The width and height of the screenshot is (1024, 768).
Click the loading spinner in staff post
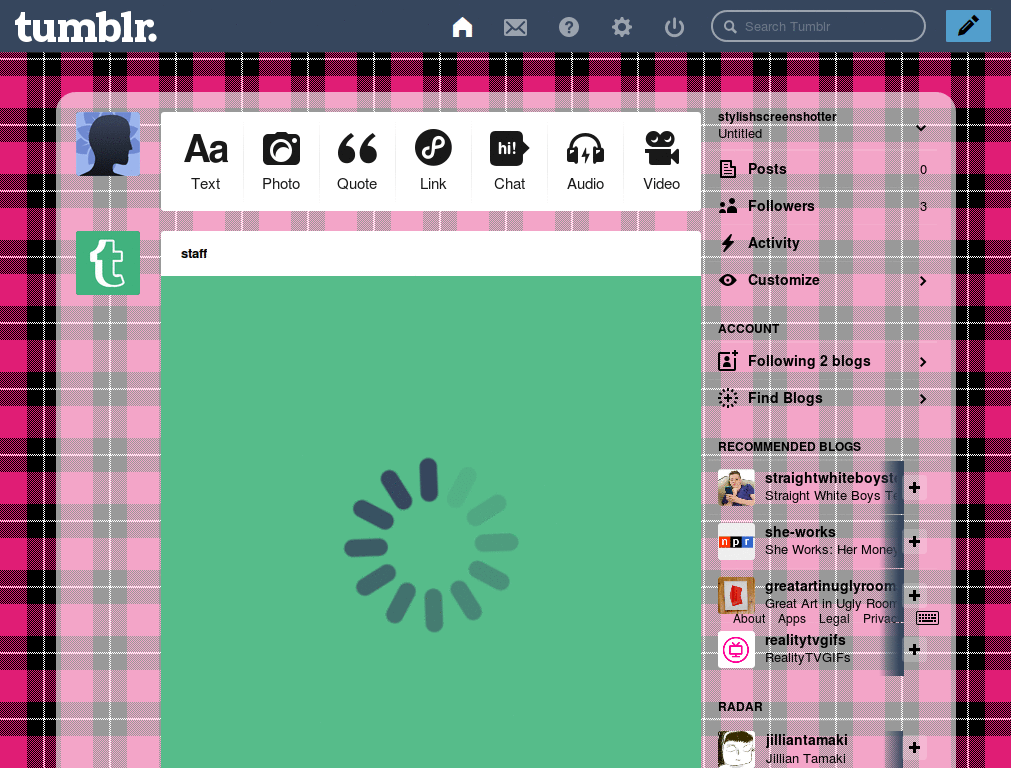coord(431,545)
